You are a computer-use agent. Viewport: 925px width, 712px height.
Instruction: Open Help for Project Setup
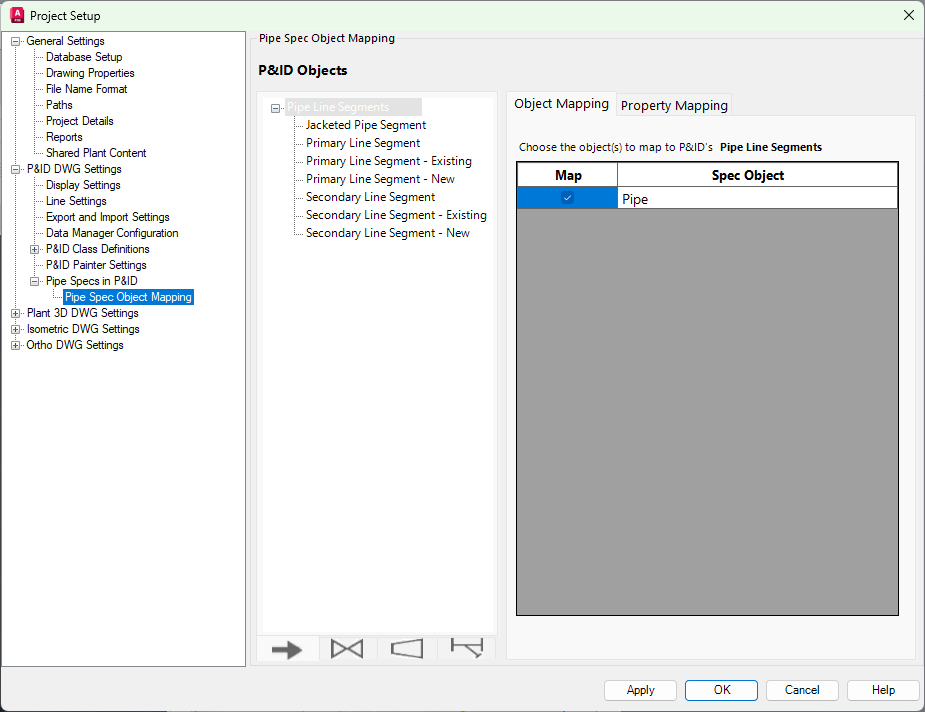(x=883, y=690)
